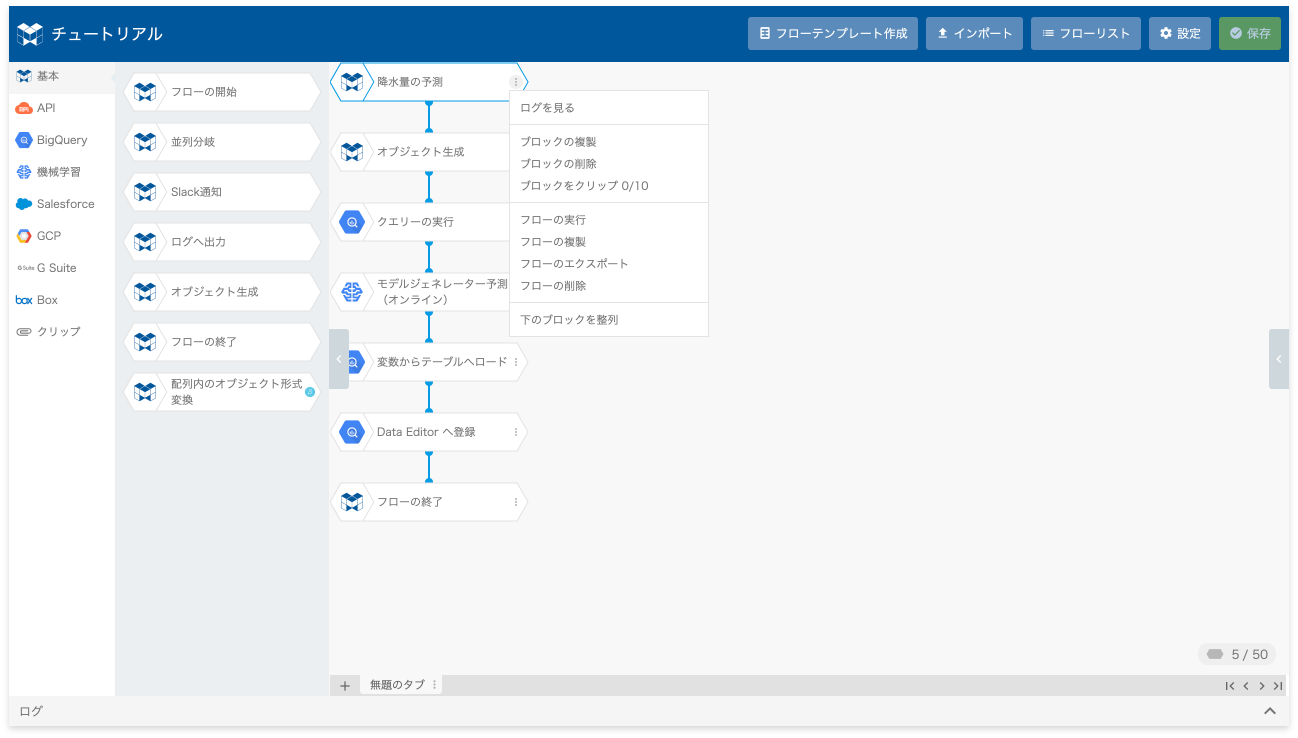This screenshot has width=1298, height=738.
Task: Open the 設定 button
Action: (x=1180, y=33)
